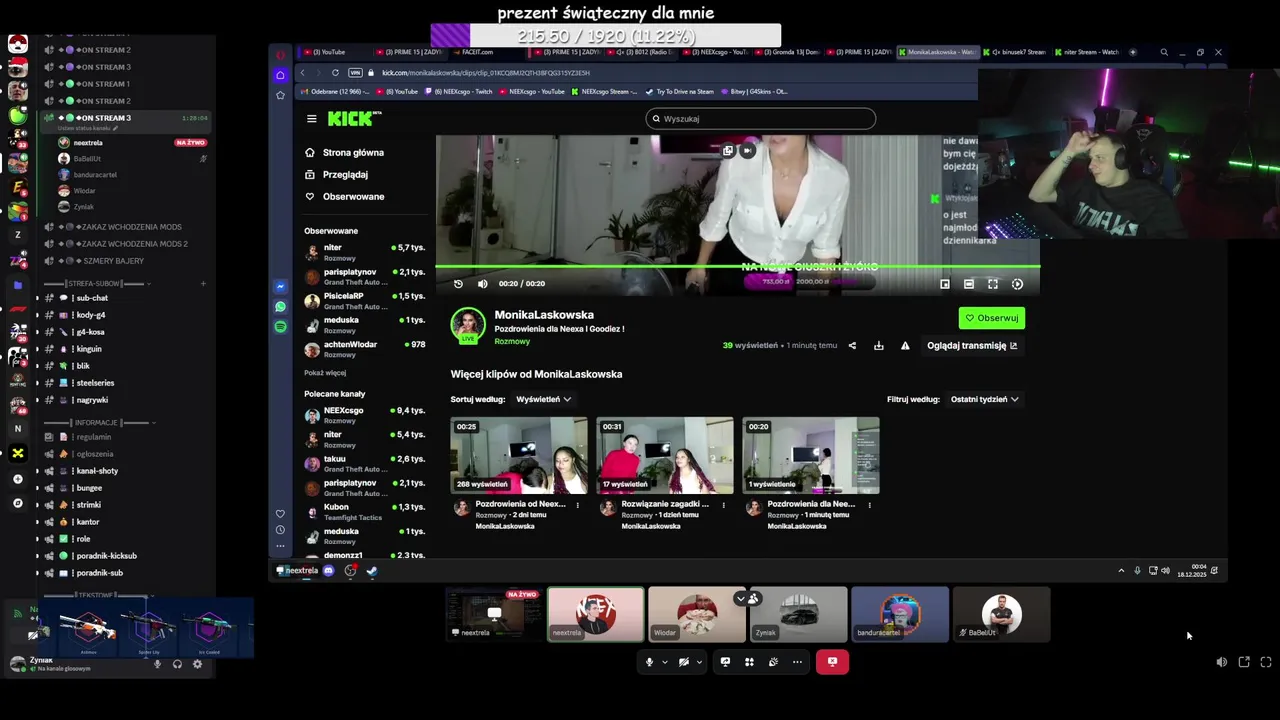Image resolution: width=1280 pixels, height=720 pixels.
Task: Open camera options arrow
Action: point(699,662)
